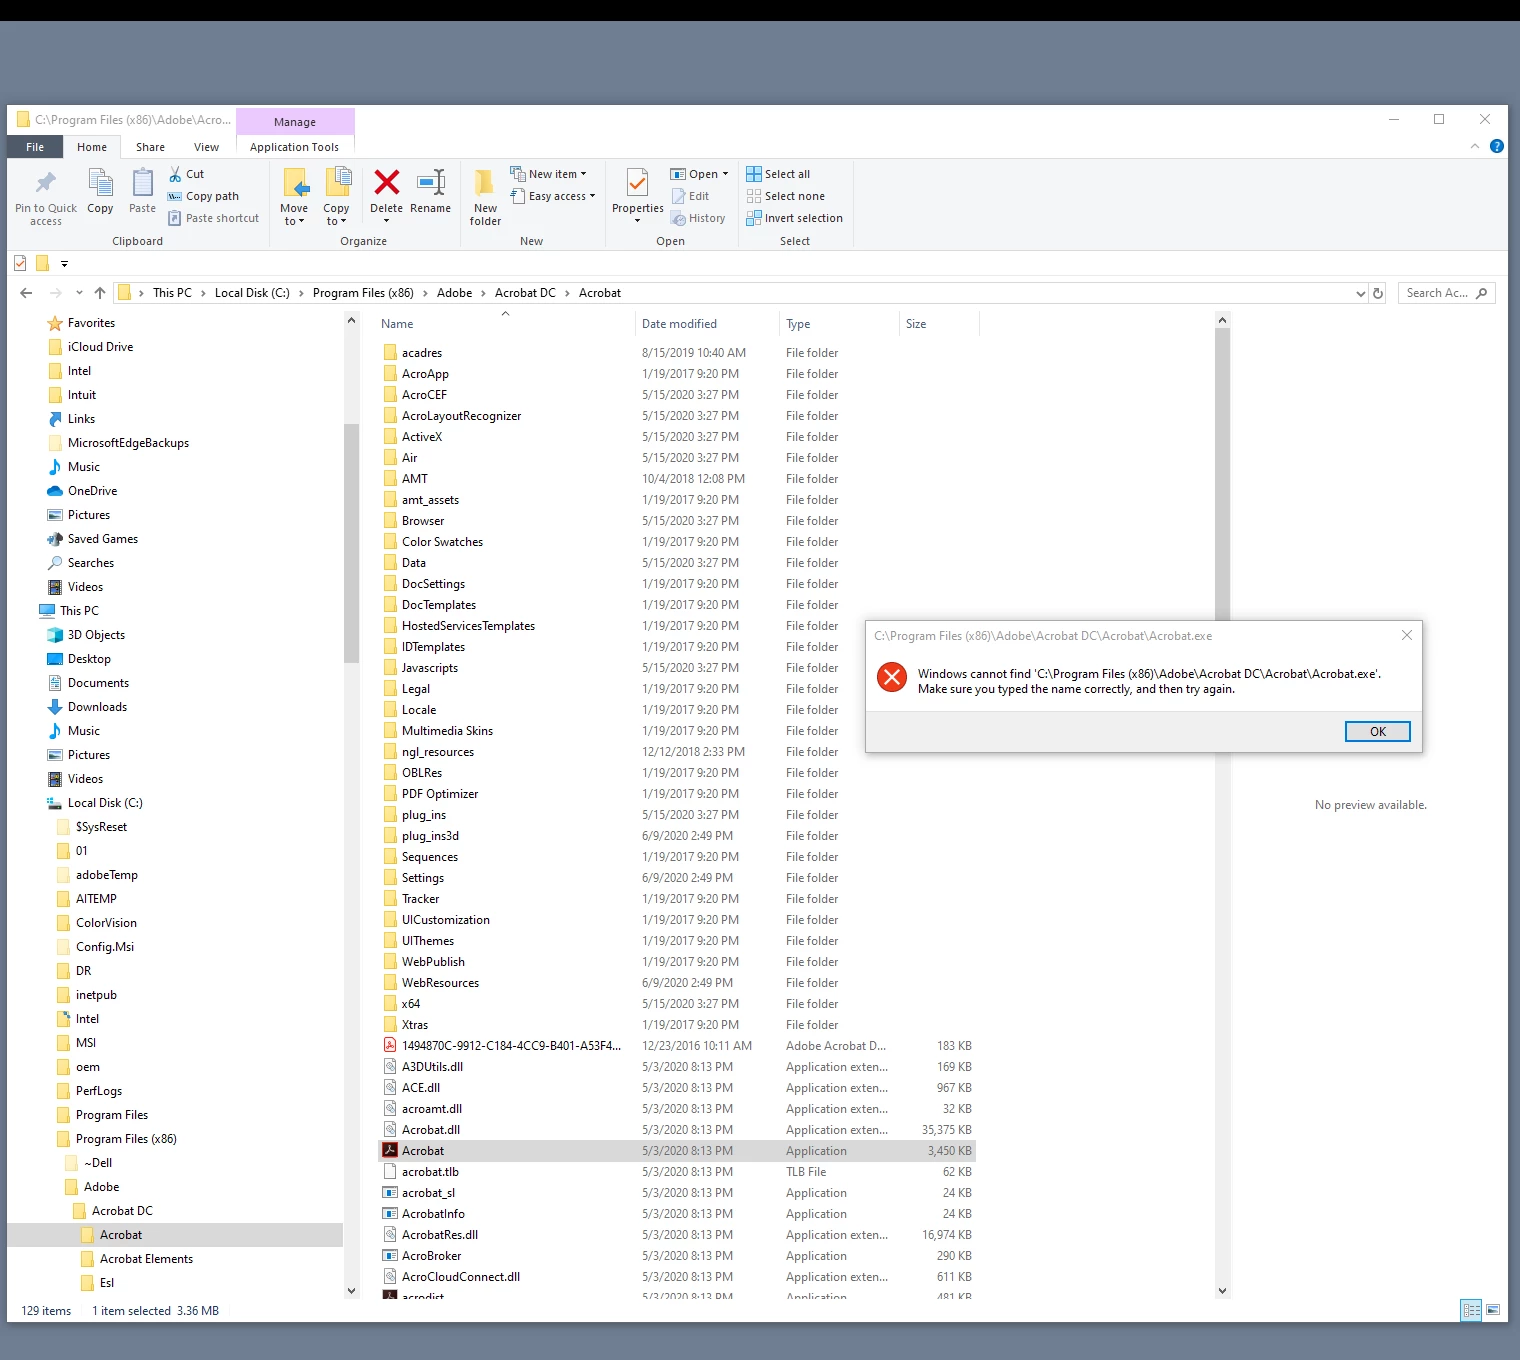The width and height of the screenshot is (1520, 1360).
Task: Click Acrobat DC breadcrumb segment
Action: pos(525,293)
